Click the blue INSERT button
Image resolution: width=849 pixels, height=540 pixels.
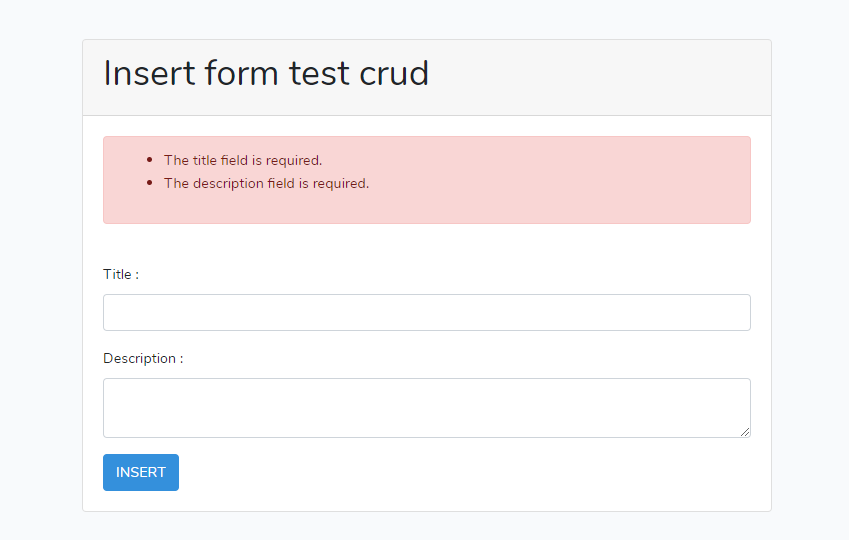(x=141, y=472)
